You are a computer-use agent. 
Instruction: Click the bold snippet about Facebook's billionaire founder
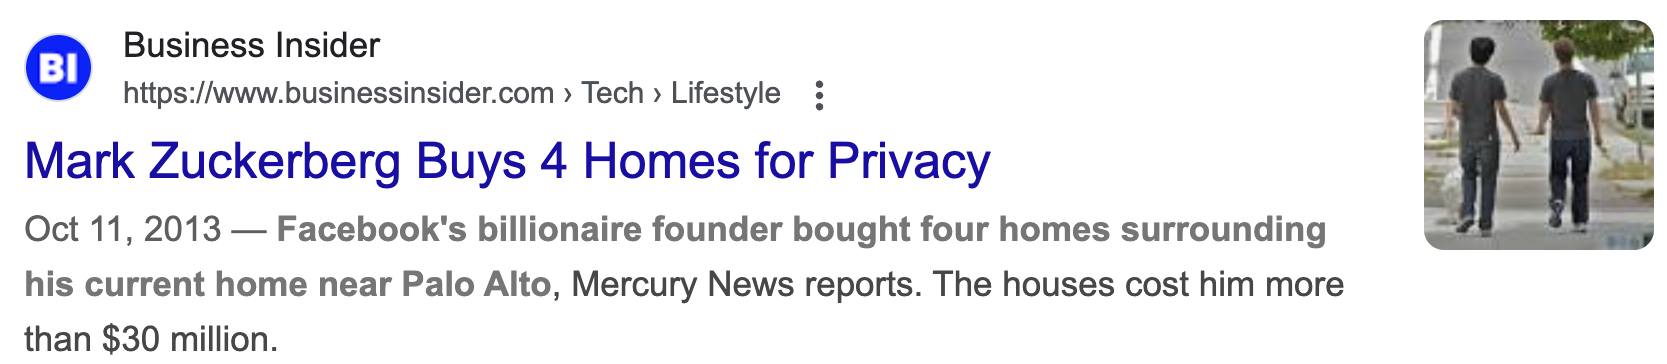pyautogui.click(x=676, y=257)
